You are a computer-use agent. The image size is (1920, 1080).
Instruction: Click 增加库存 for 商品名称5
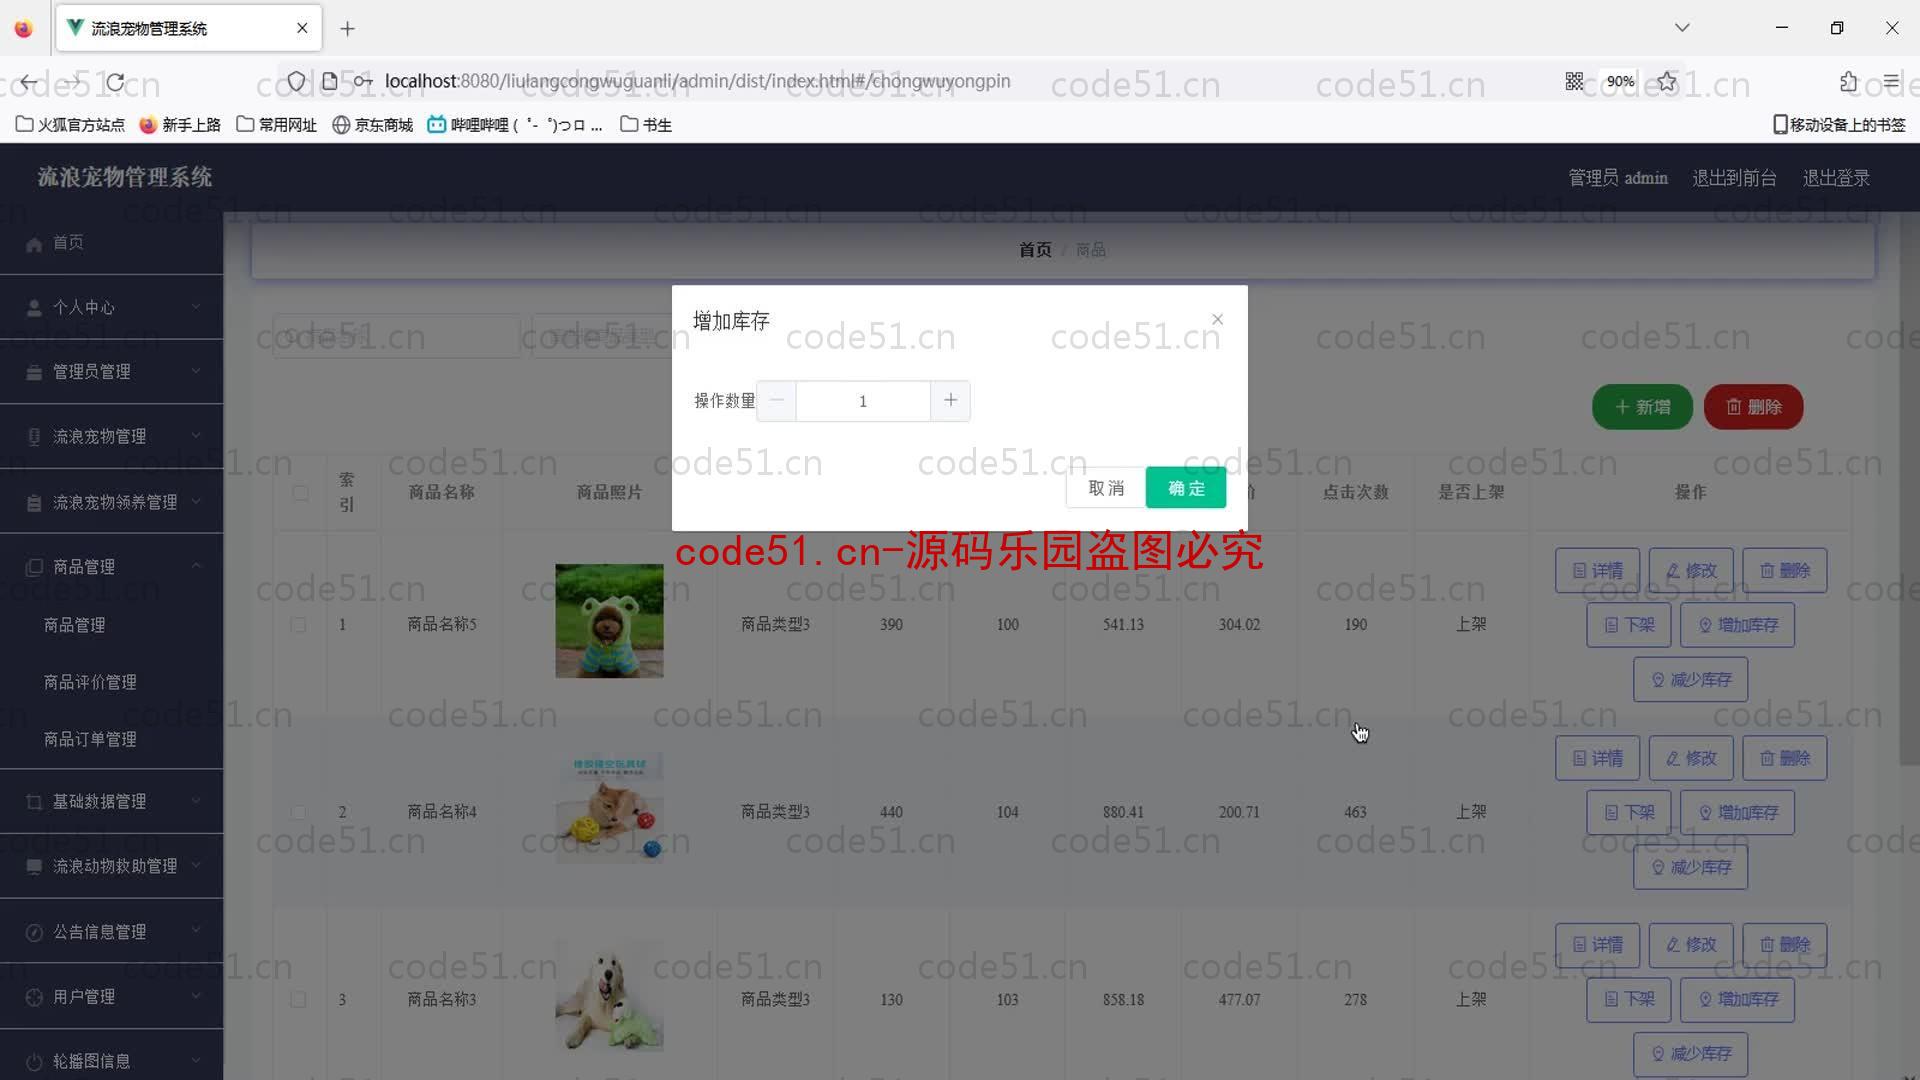[x=1738, y=625]
